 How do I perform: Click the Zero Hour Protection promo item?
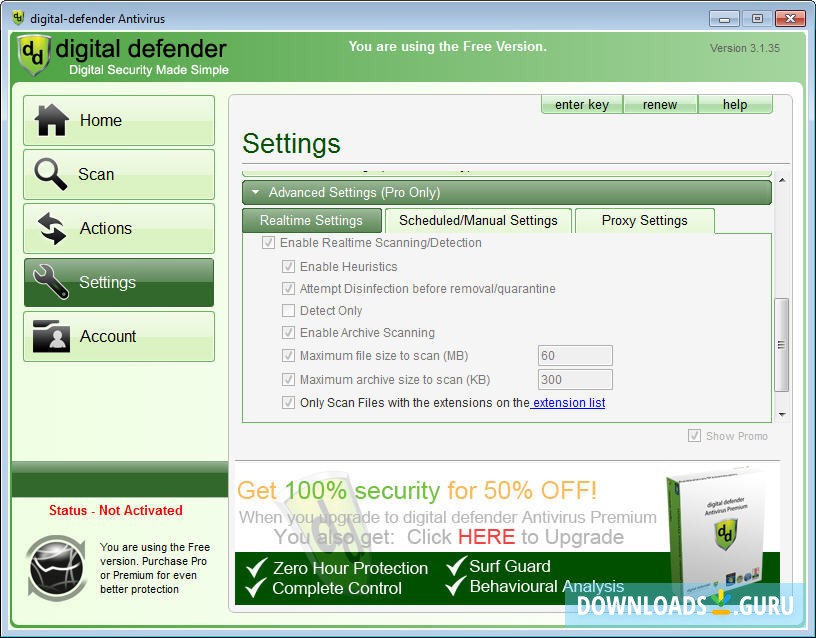337,568
